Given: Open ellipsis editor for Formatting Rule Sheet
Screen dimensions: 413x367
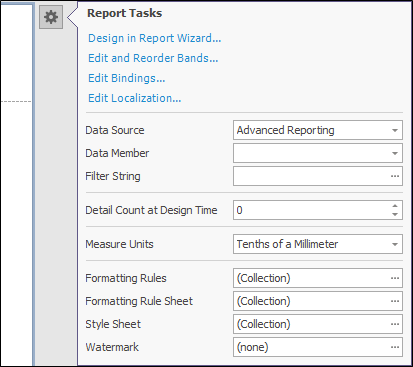Looking at the screenshot, I should [395, 301].
